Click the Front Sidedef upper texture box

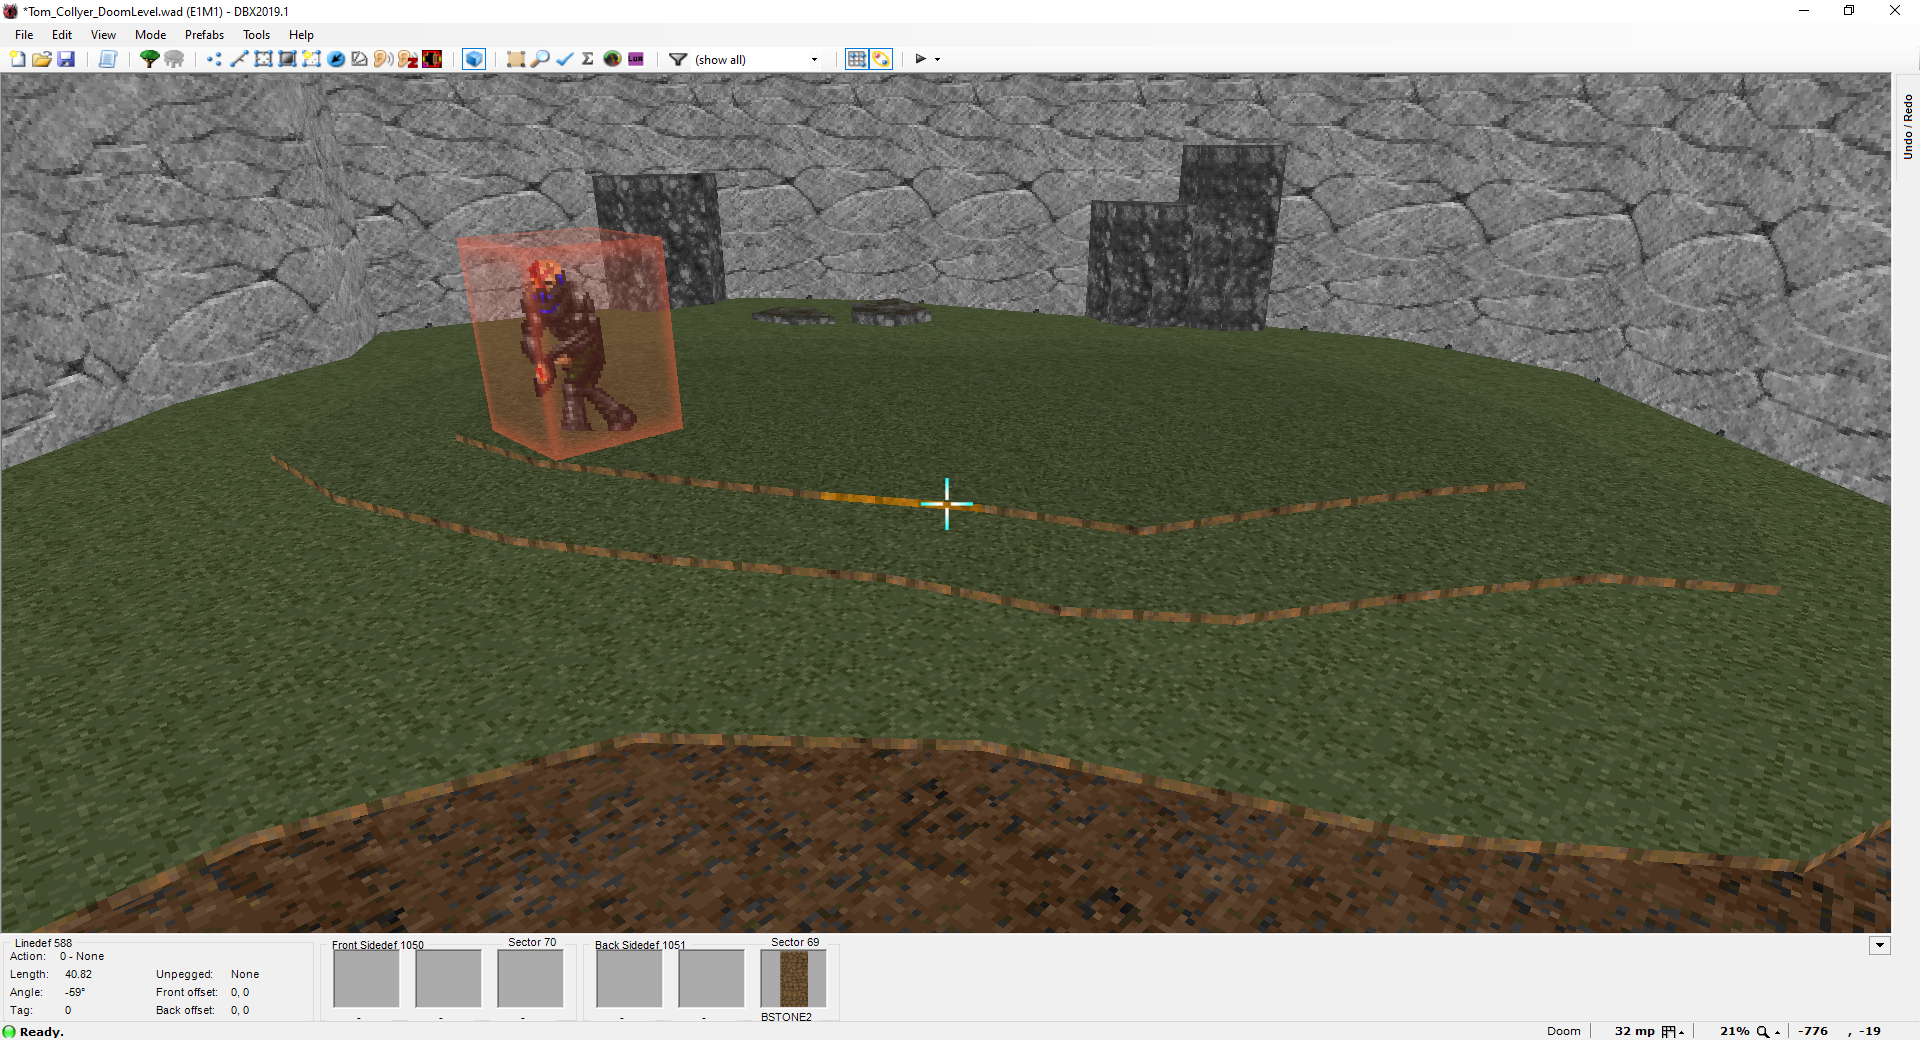pos(366,978)
